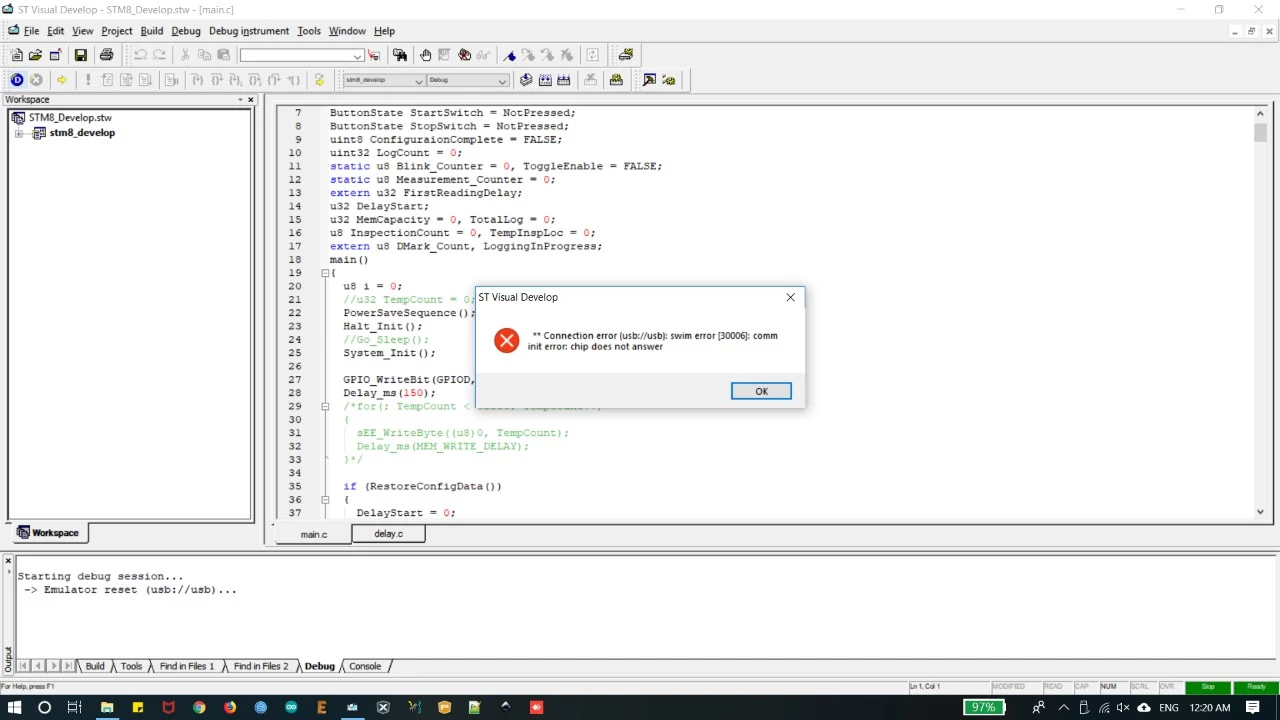This screenshot has width=1280, height=720.
Task: Click the Cut scissors icon
Action: coord(186,55)
